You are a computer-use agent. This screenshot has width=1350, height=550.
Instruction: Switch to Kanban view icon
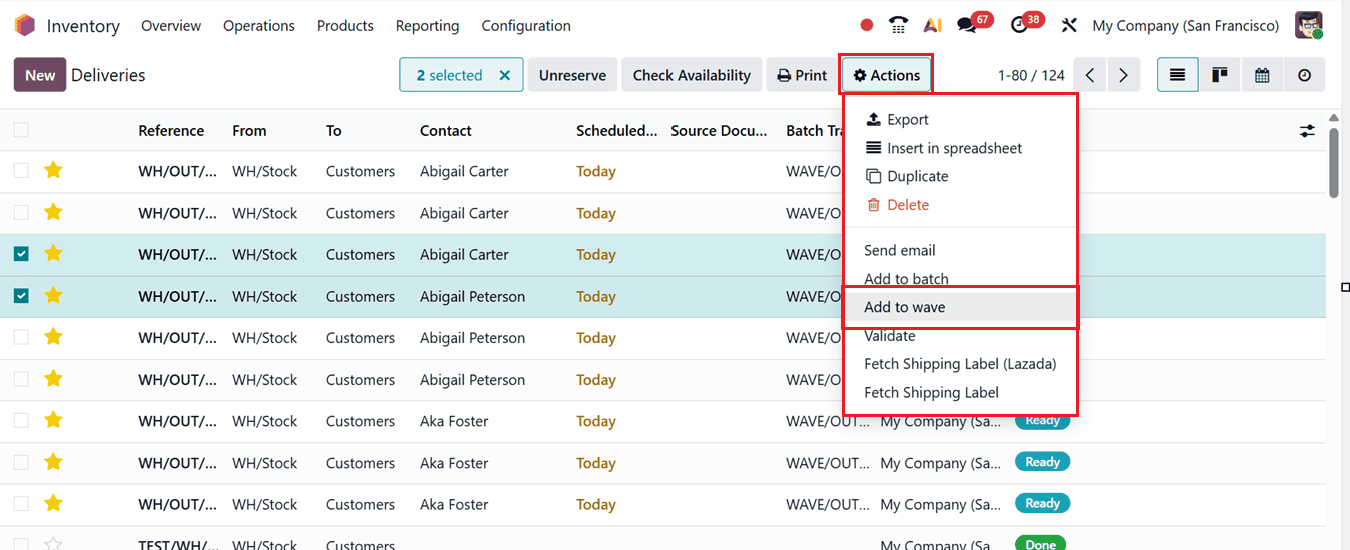[x=1220, y=75]
